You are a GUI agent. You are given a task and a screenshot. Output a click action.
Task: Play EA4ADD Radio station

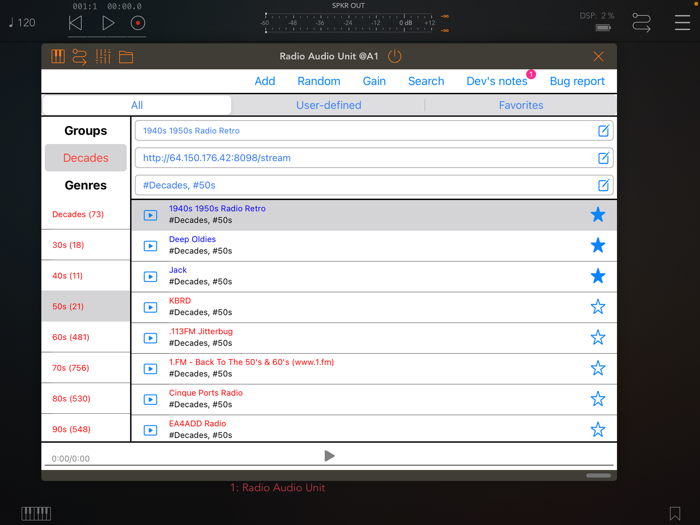(150, 430)
